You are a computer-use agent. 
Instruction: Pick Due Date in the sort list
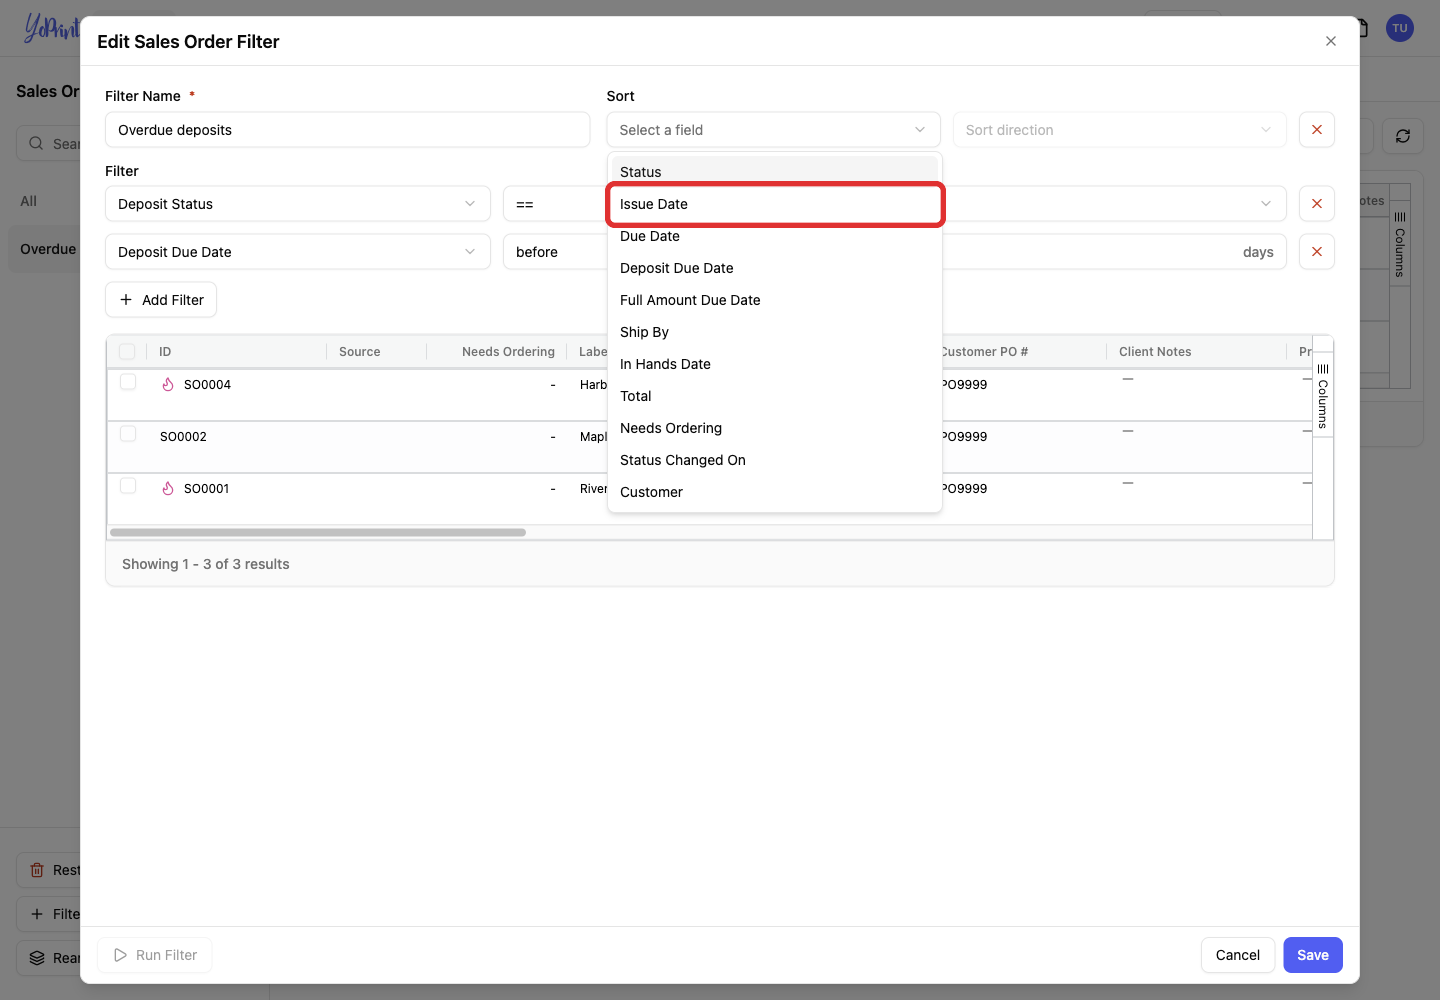pos(775,236)
